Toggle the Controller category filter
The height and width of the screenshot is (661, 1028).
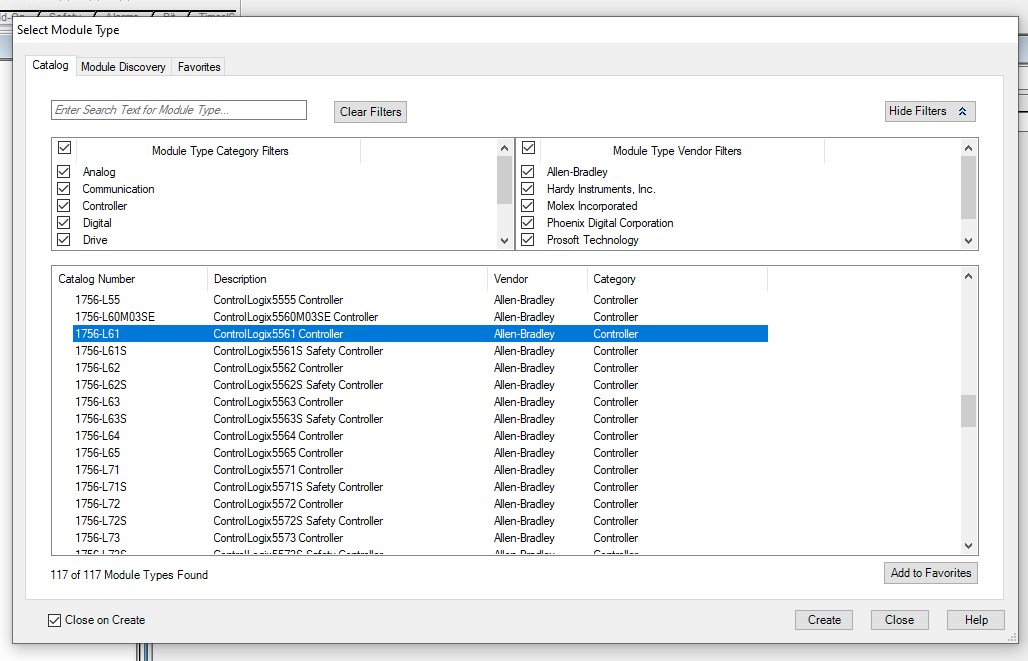(x=64, y=206)
